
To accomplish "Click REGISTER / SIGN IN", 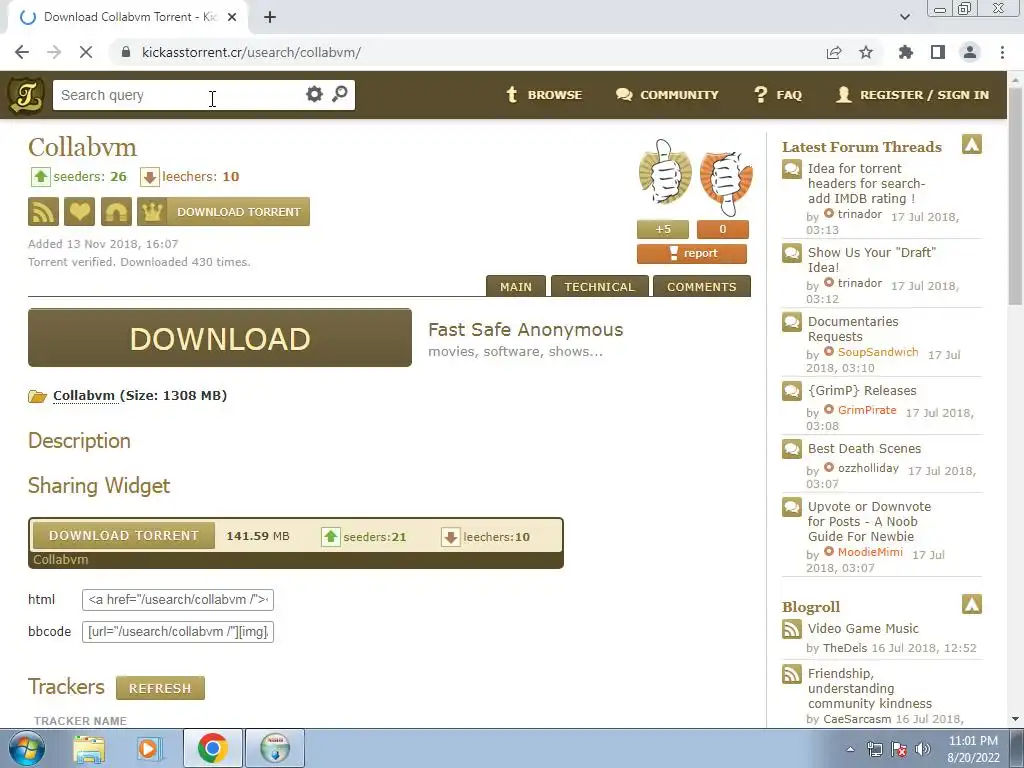I will (913, 95).
